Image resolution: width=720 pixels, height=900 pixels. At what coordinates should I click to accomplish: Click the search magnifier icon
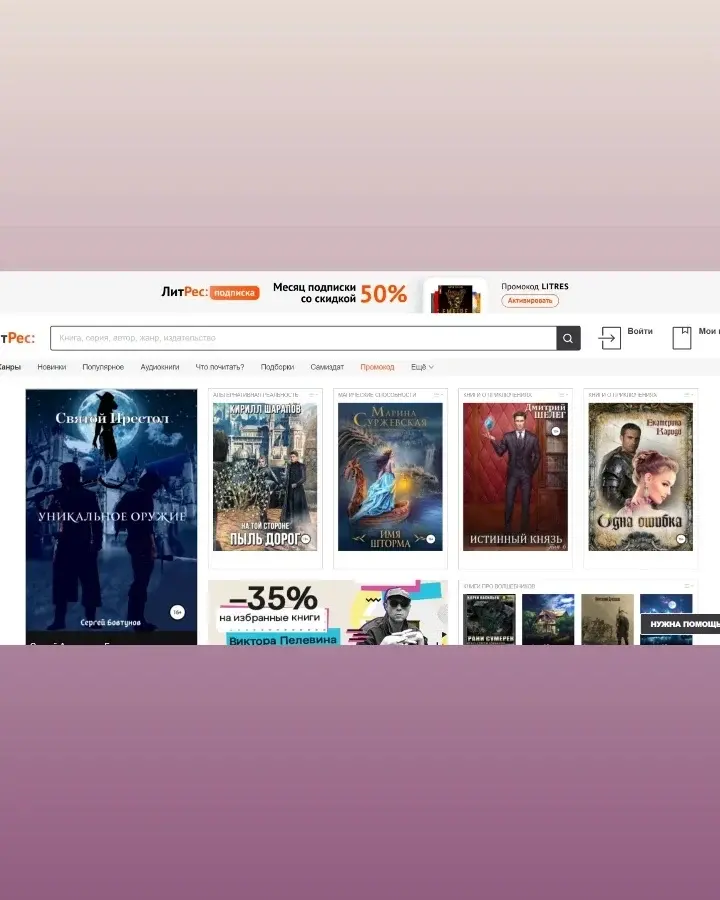tap(569, 338)
